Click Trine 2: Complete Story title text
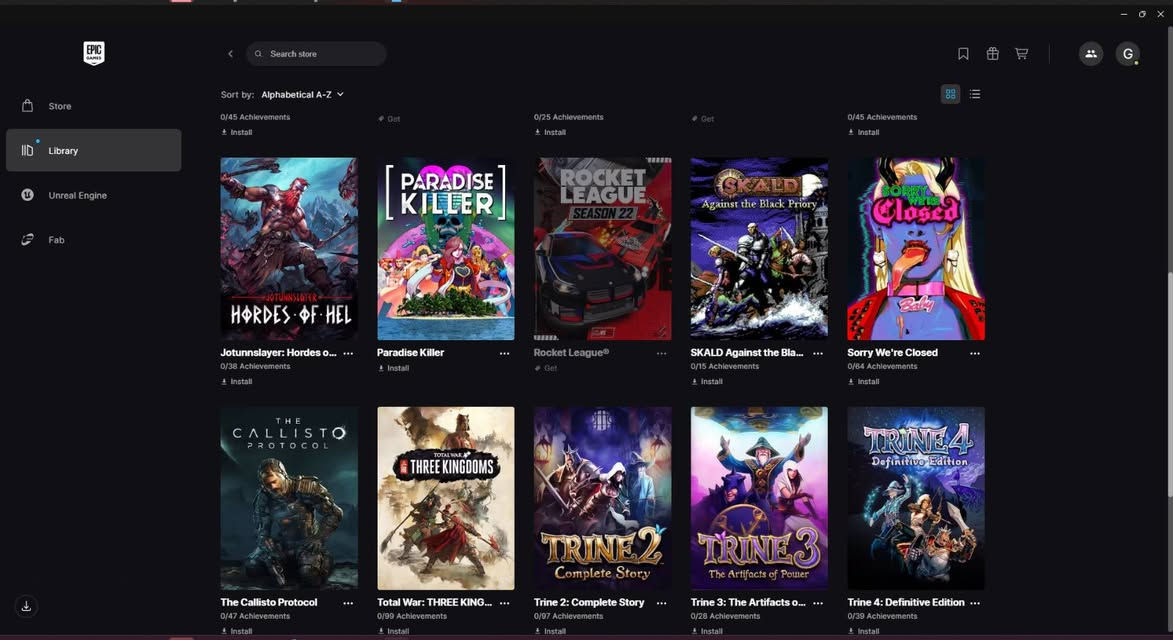Screen dimensions: 1173x640 (x=589, y=602)
